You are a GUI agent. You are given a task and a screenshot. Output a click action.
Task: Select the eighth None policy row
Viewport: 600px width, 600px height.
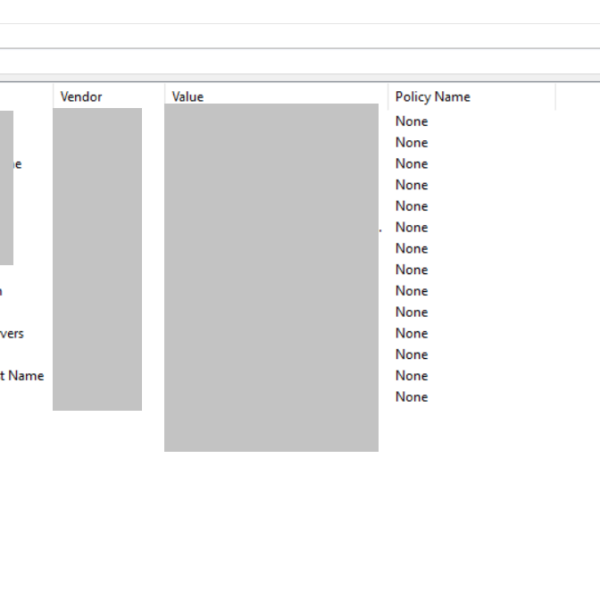[x=411, y=270]
